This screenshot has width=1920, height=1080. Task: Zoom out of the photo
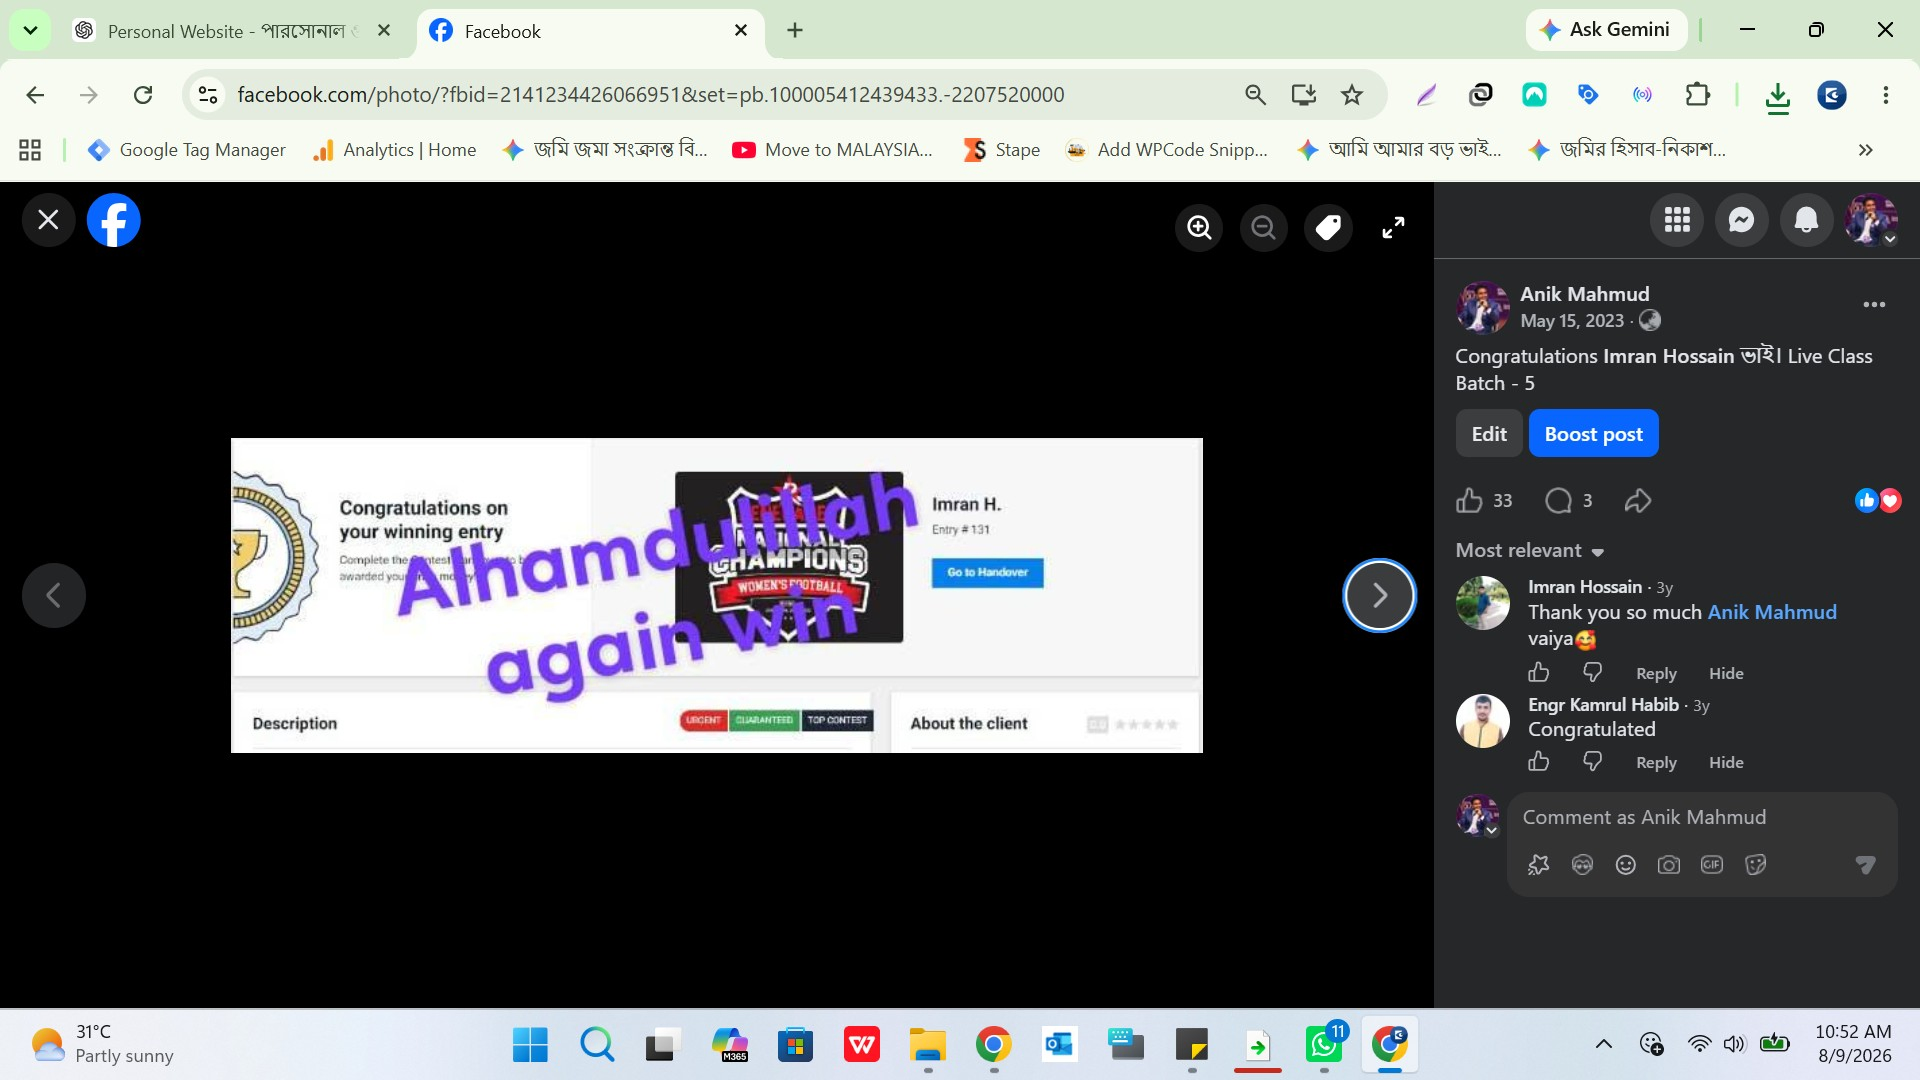[x=1263, y=228]
